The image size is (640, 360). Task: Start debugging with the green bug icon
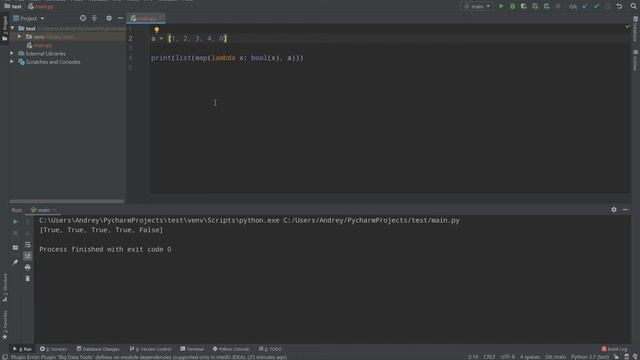point(512,6)
